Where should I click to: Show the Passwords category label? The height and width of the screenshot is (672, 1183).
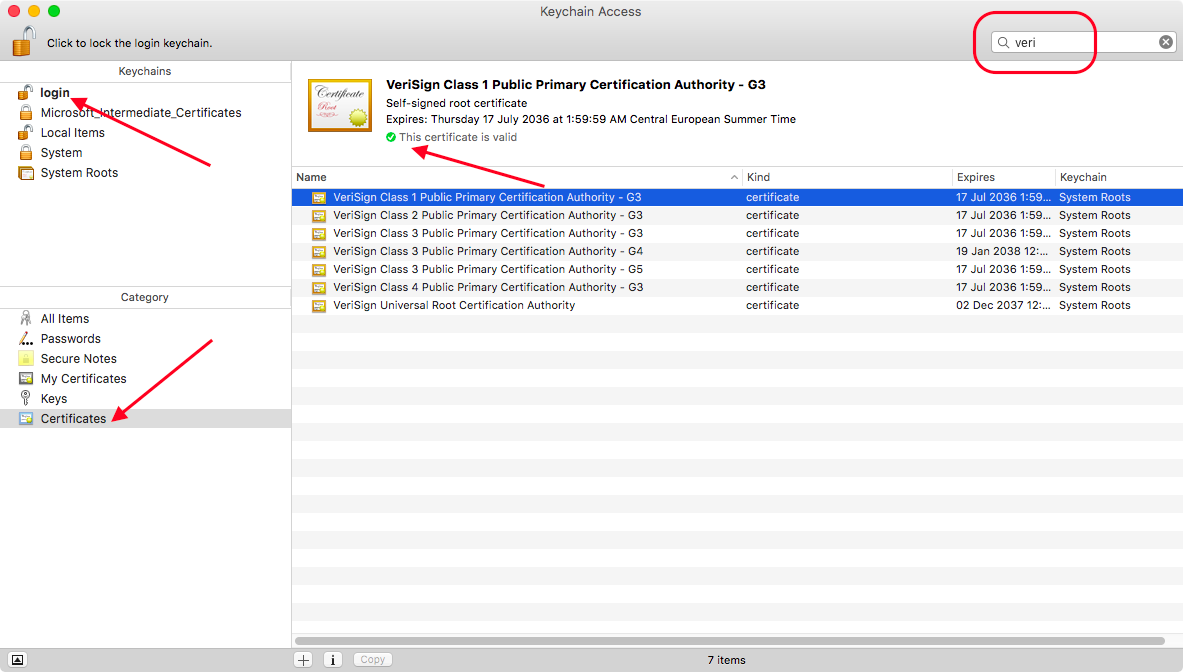coord(70,339)
